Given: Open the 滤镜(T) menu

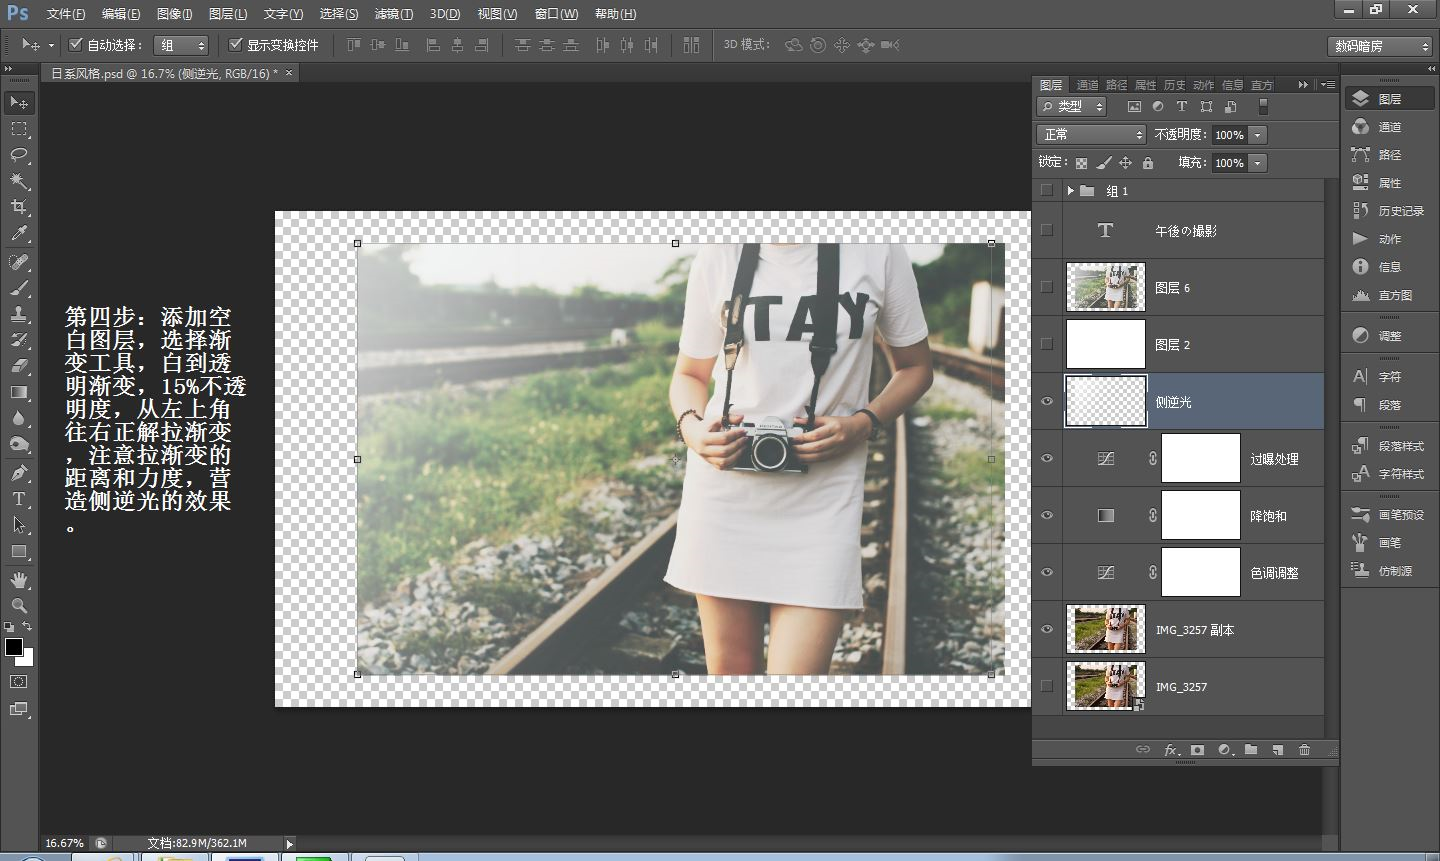Looking at the screenshot, I should (393, 14).
